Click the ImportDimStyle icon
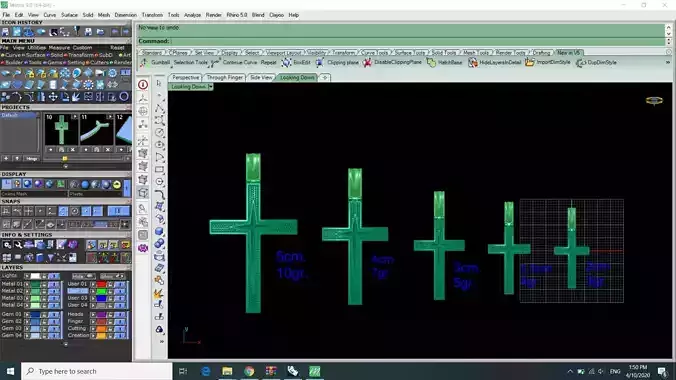 coord(529,63)
